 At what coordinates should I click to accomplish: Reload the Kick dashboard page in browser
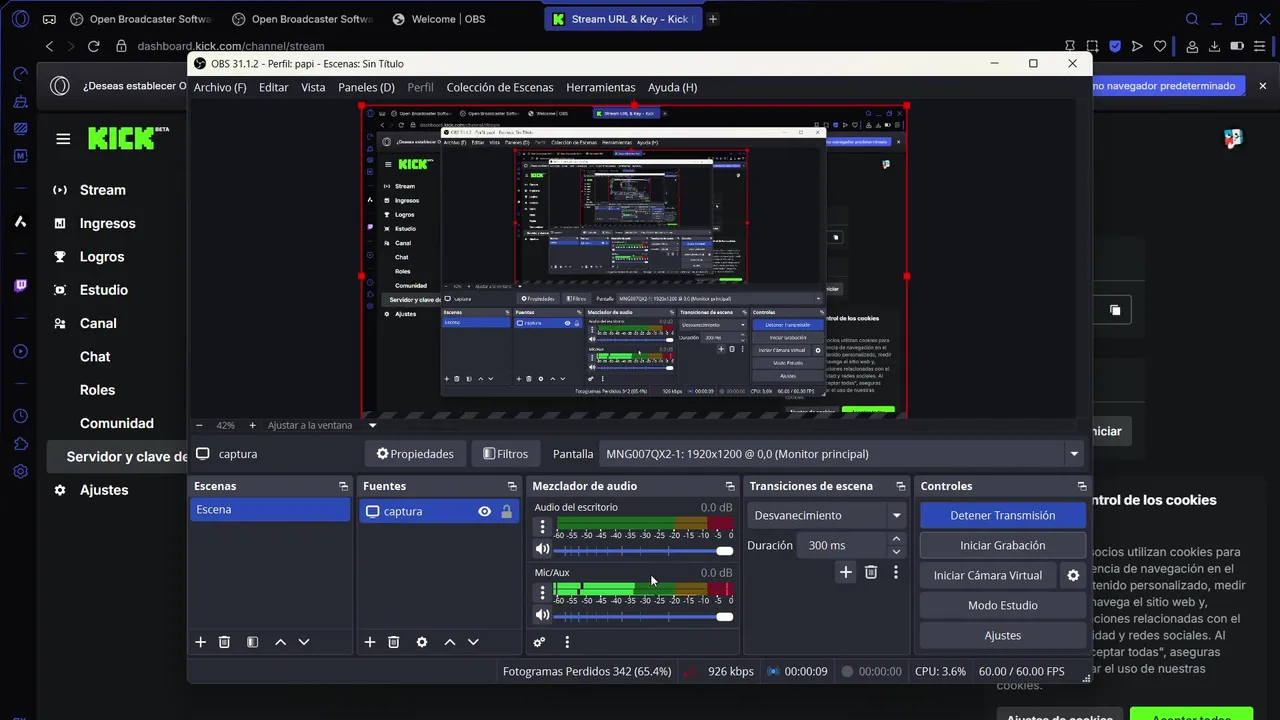coord(94,46)
